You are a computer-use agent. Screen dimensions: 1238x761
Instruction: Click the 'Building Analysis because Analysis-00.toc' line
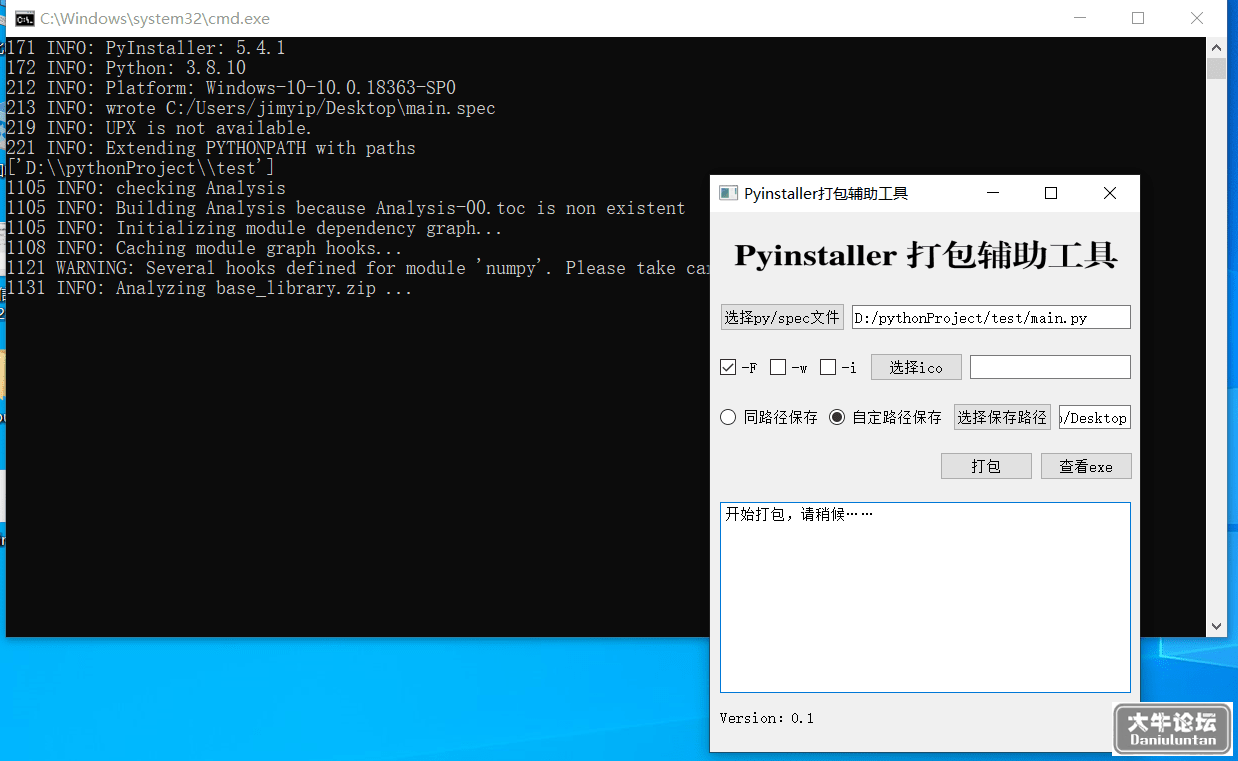coord(346,208)
